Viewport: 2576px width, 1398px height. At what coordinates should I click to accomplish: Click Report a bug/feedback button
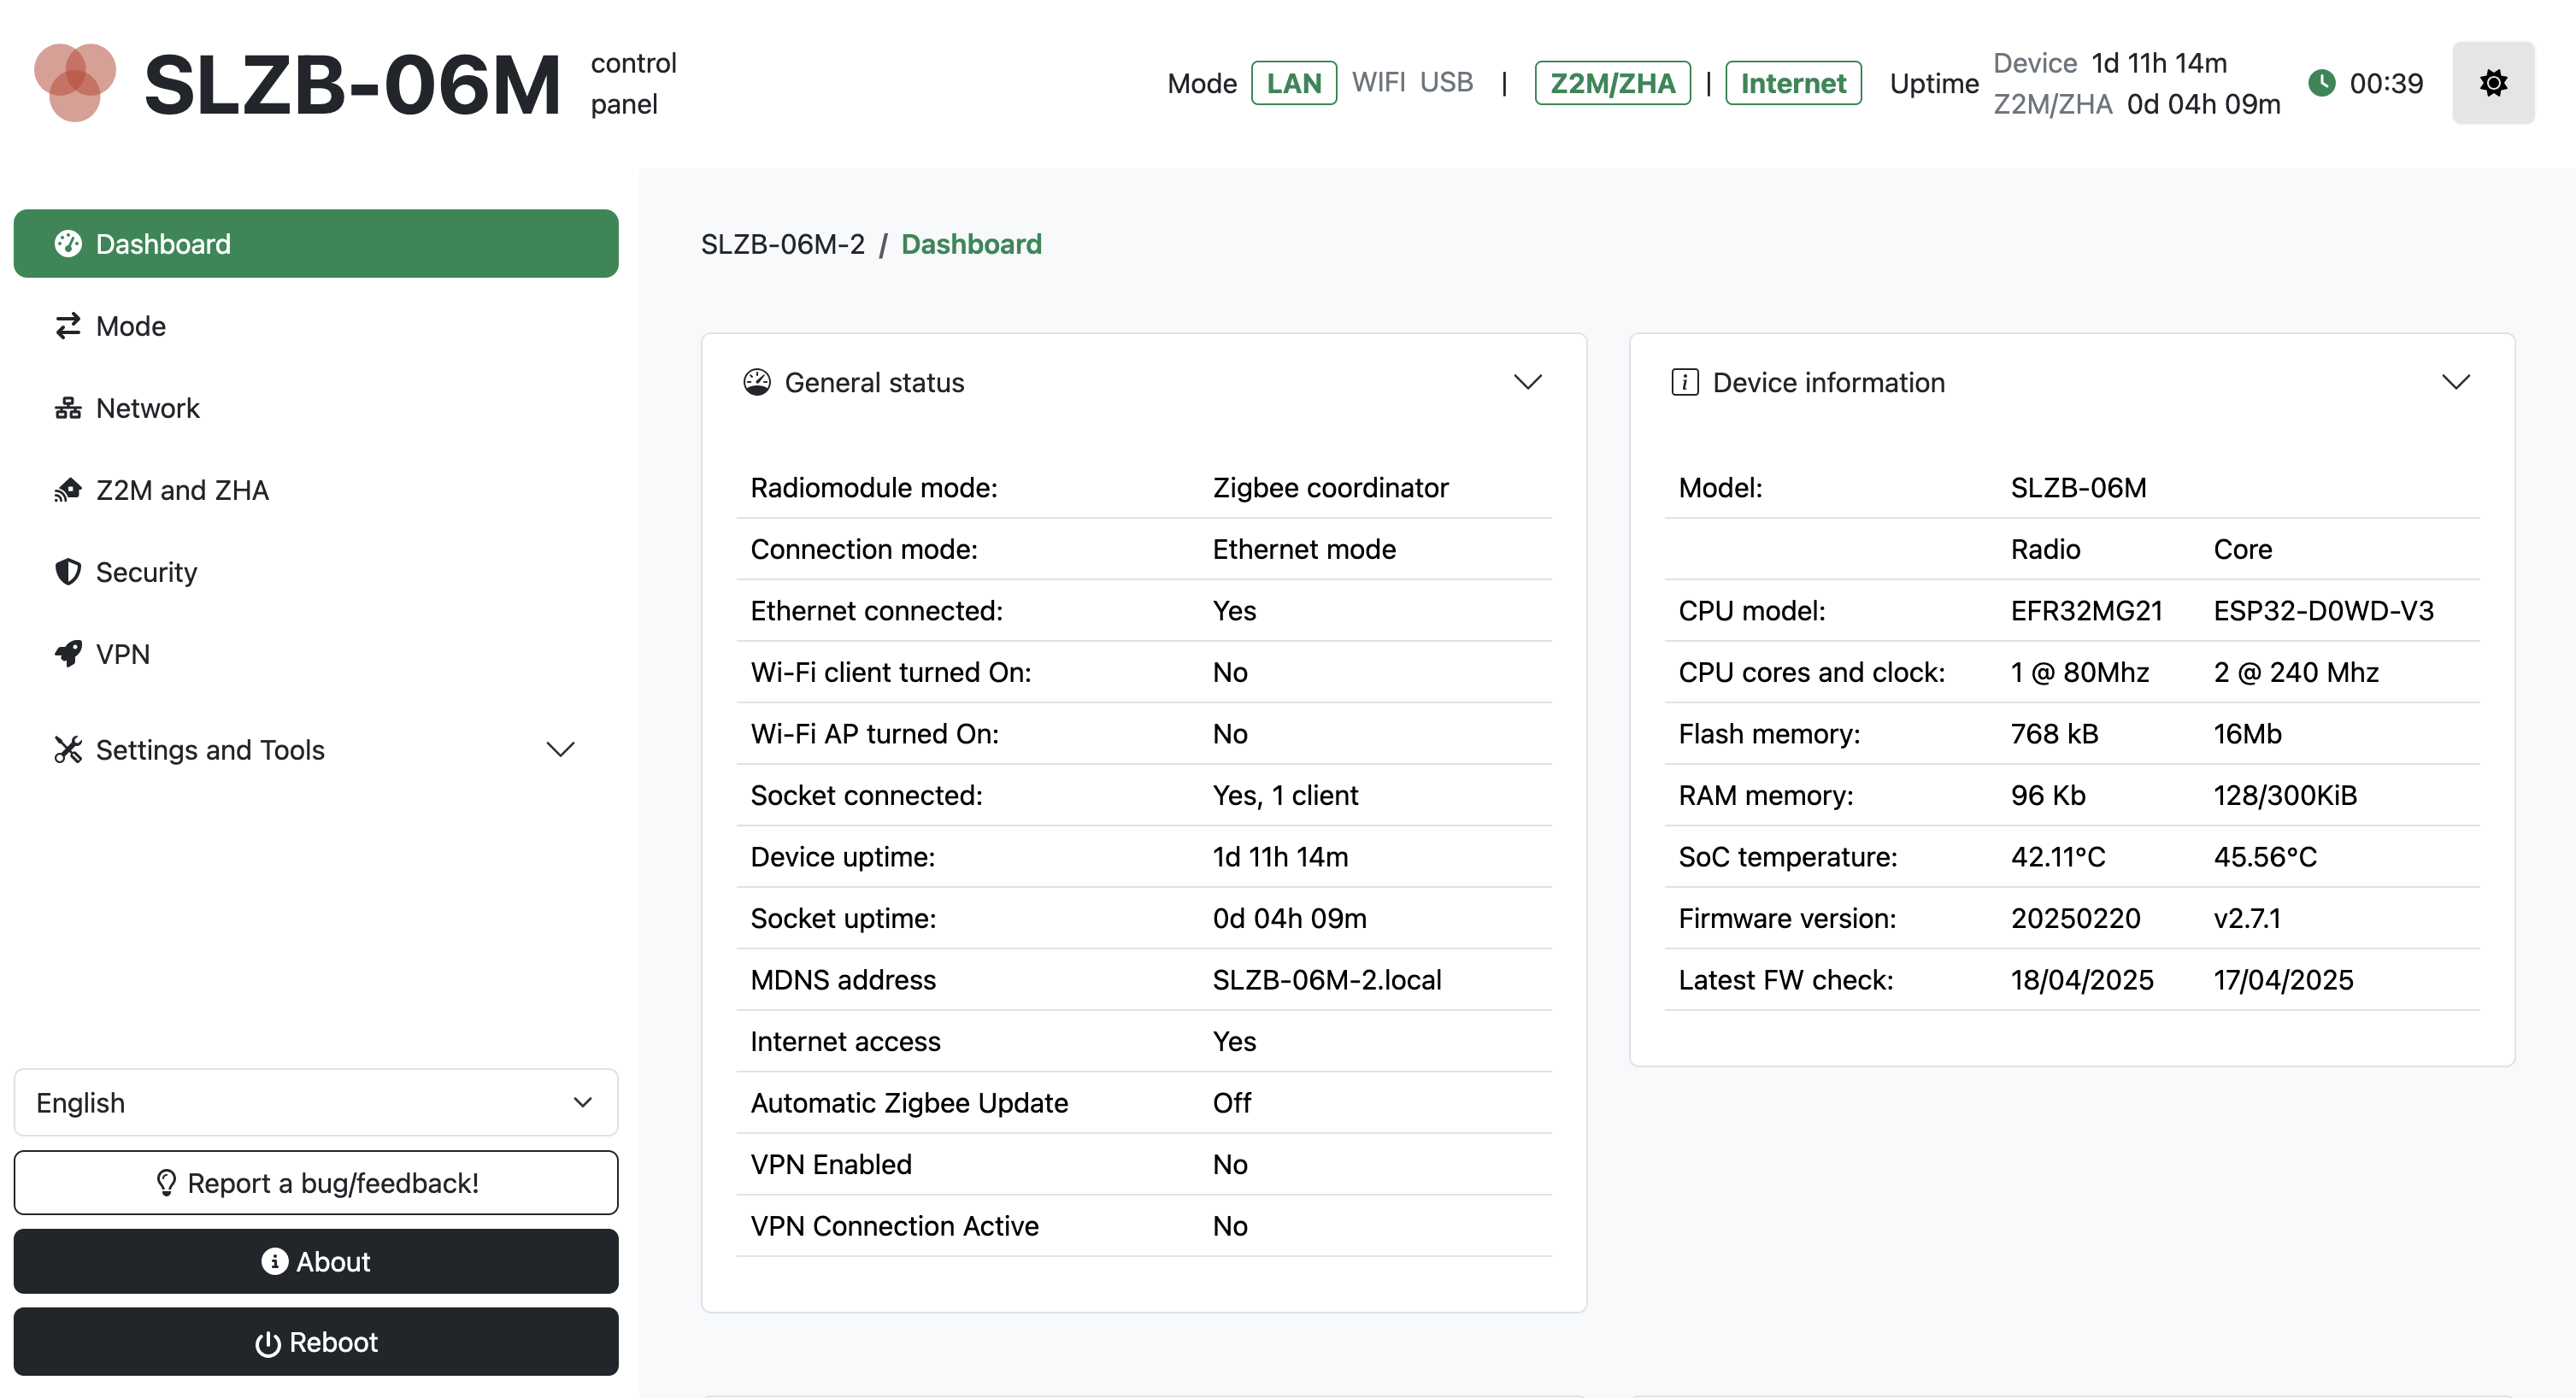click(x=316, y=1183)
